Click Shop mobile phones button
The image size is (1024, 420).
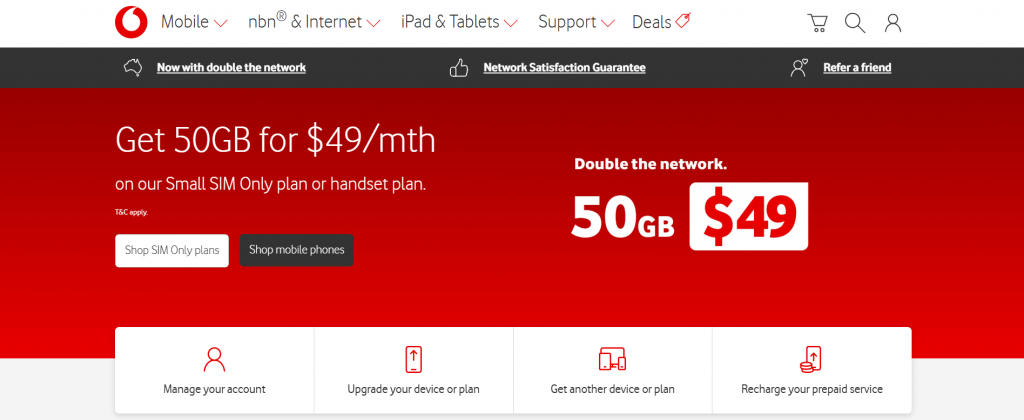coord(296,250)
